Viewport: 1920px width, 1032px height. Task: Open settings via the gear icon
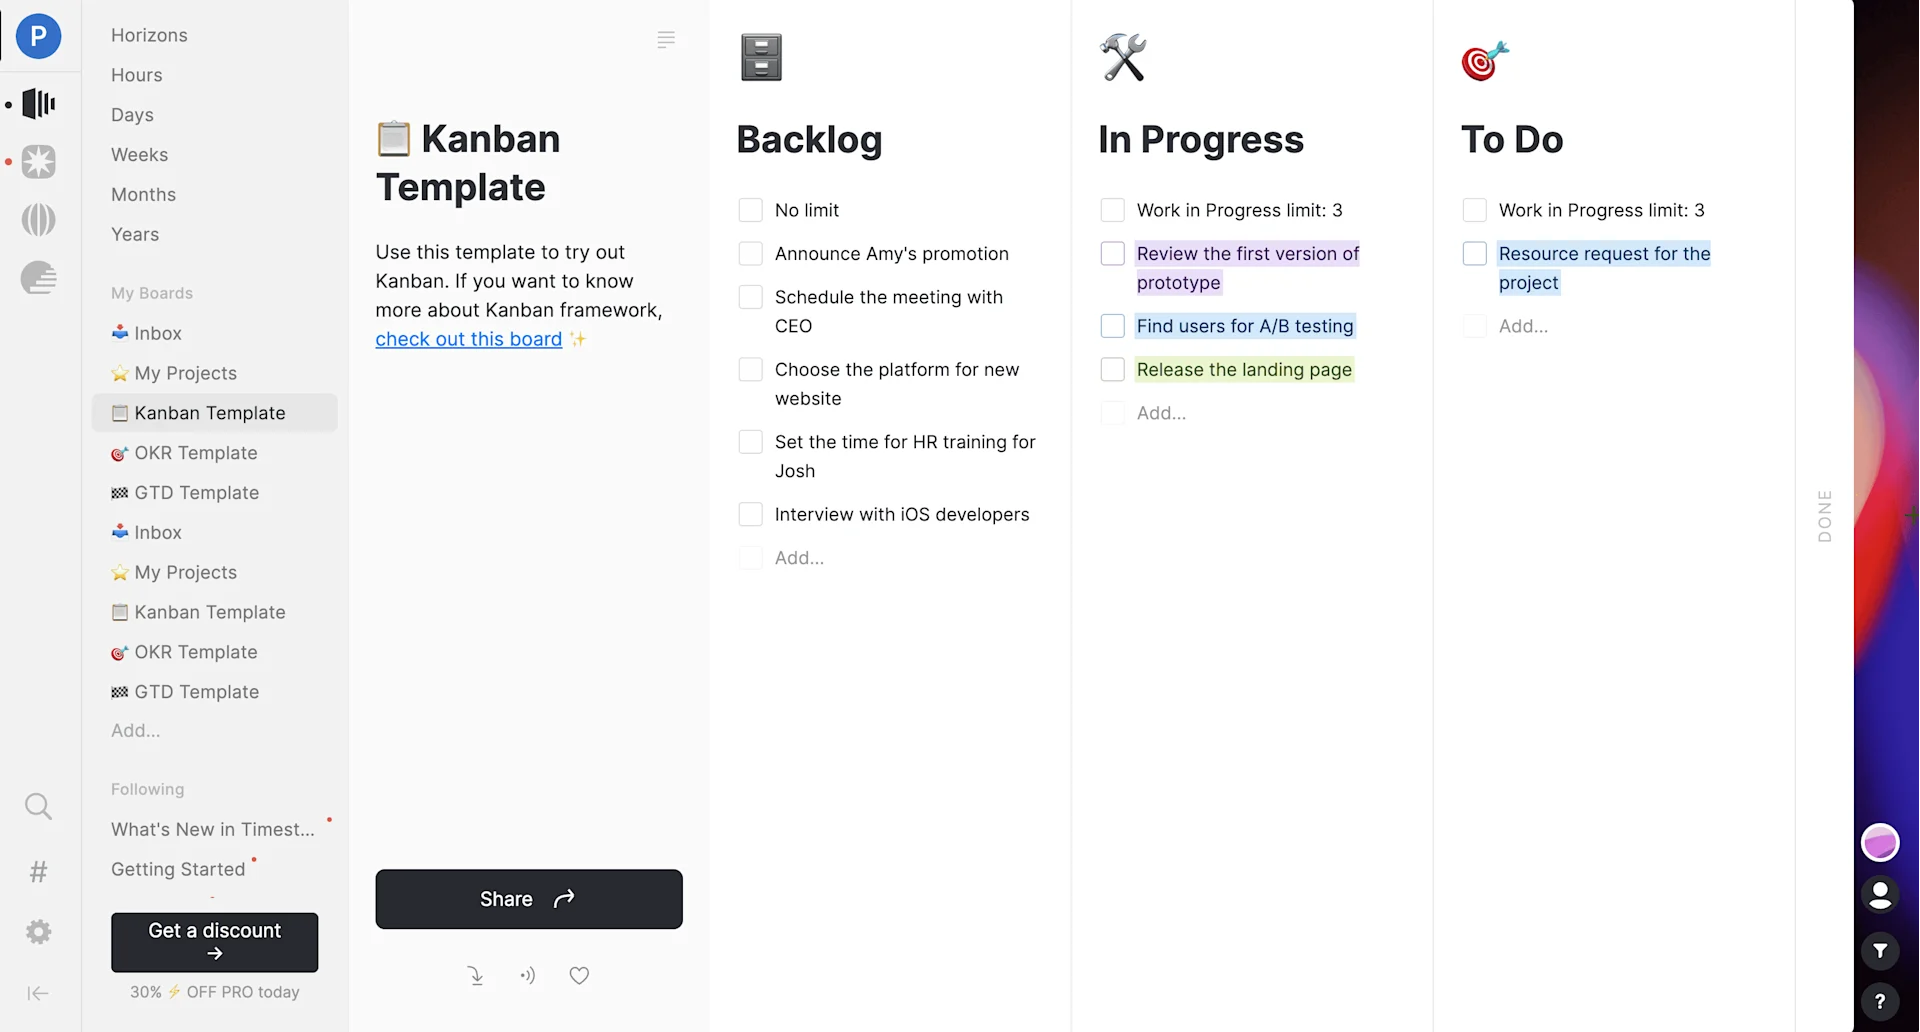[38, 931]
